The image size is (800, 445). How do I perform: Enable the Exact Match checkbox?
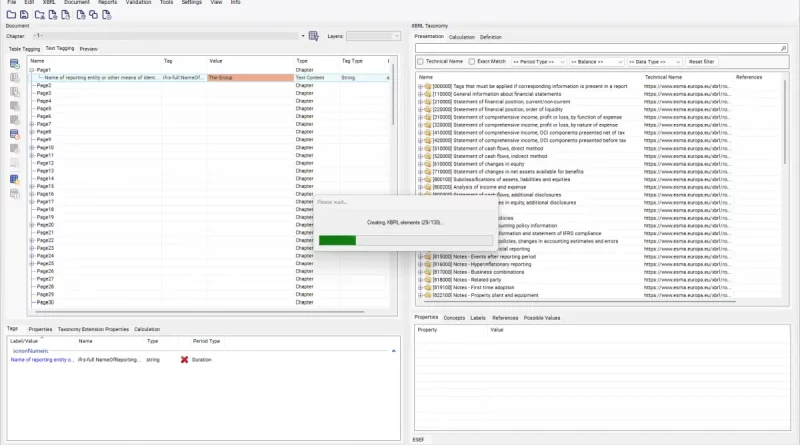(472, 61)
